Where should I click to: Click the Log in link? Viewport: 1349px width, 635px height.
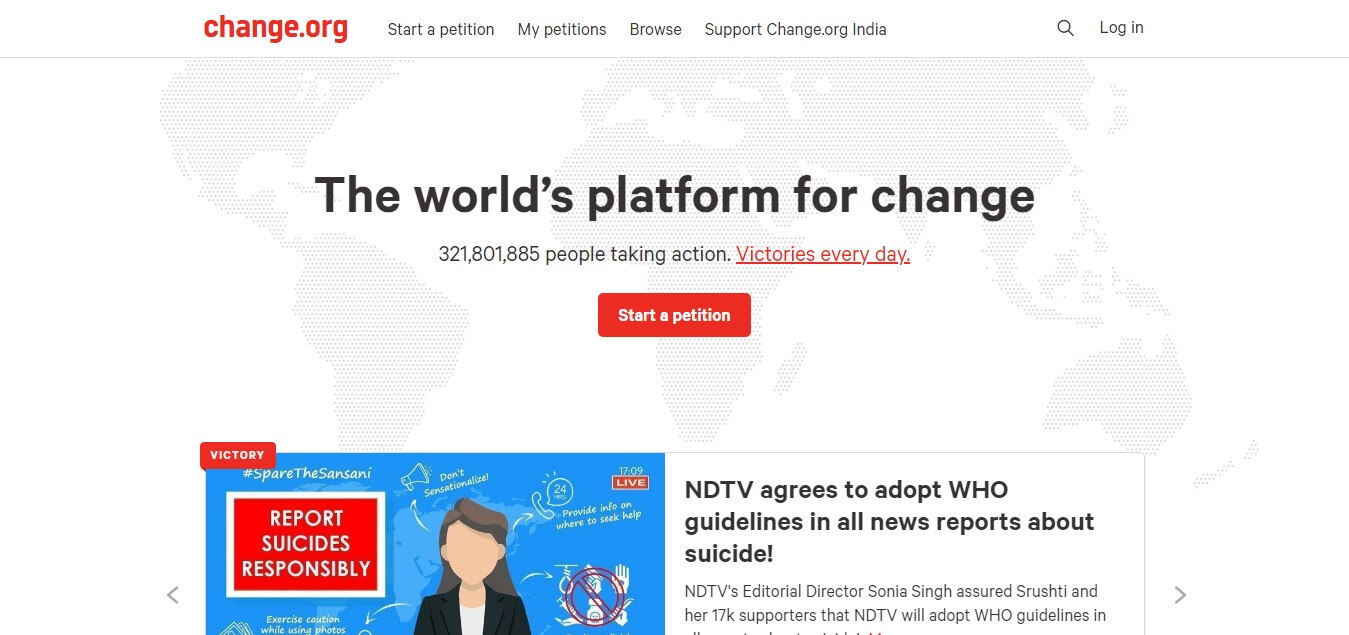[x=1121, y=28]
